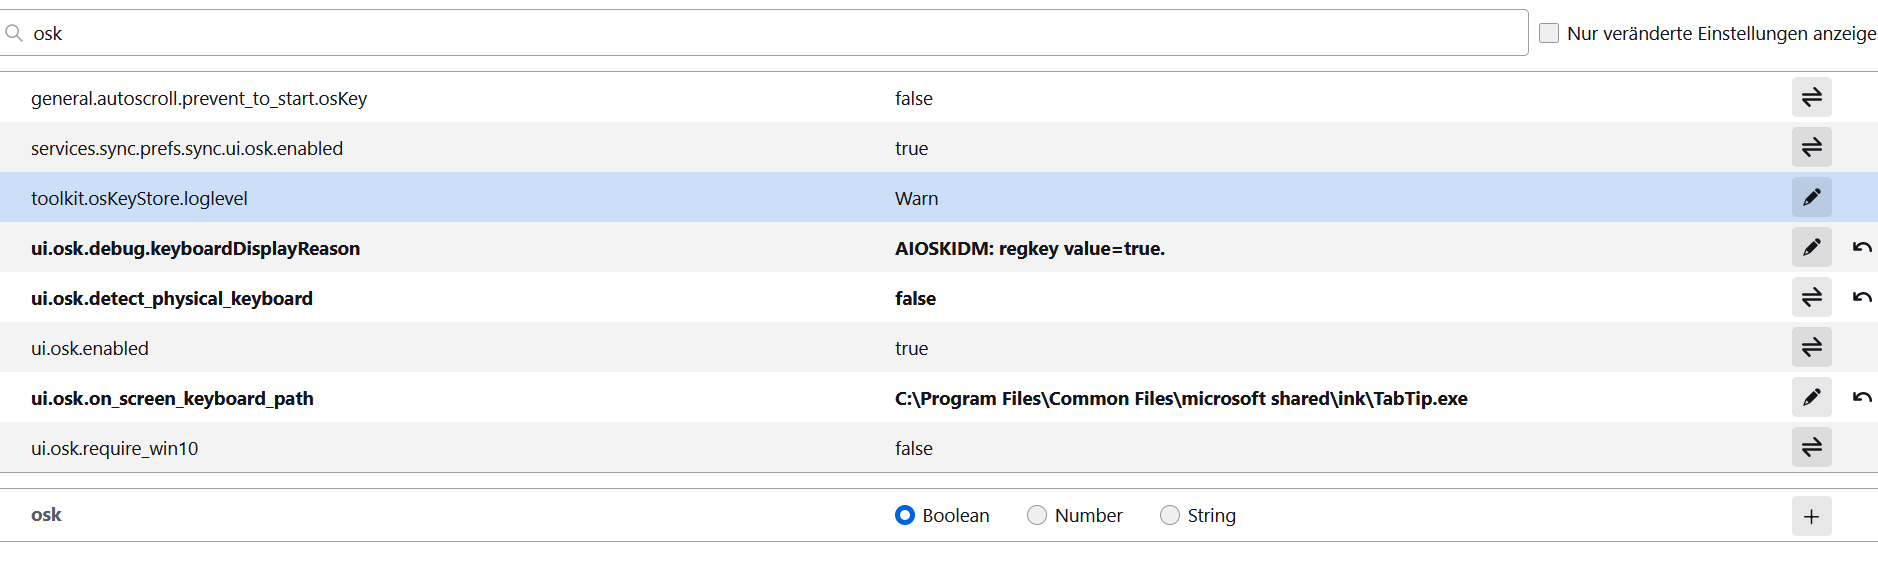1878x566 pixels.
Task: Click the search magnifier icon
Action: tap(14, 33)
